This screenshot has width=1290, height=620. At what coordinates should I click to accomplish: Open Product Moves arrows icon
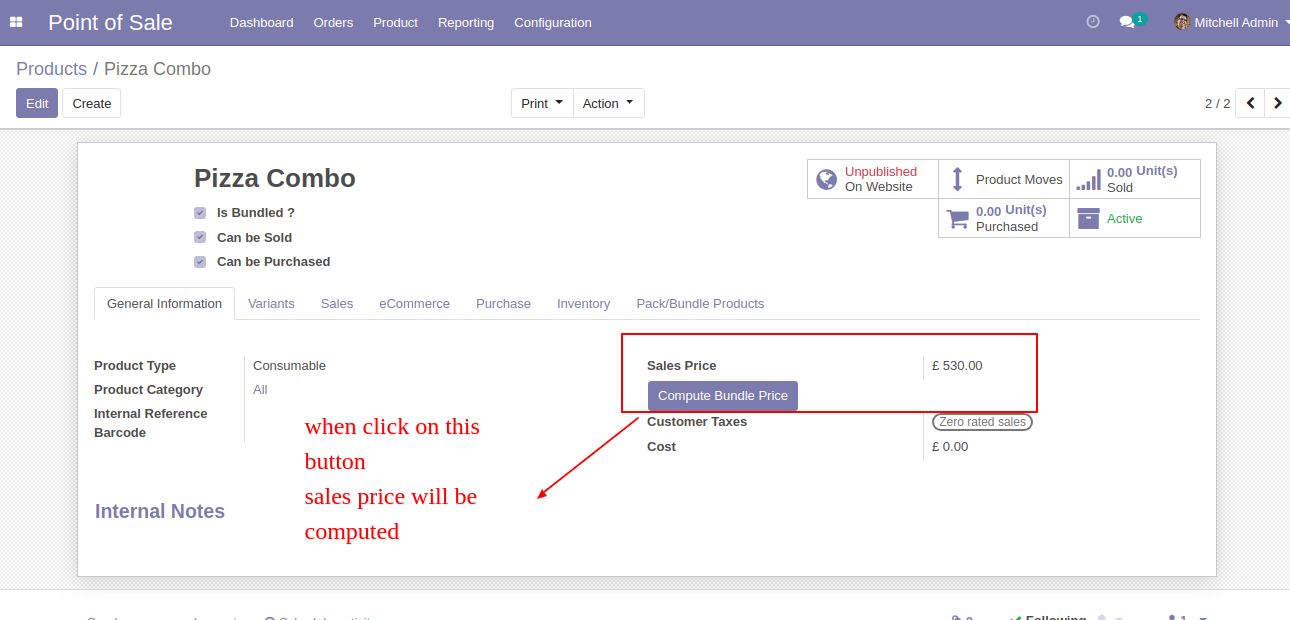pyautogui.click(x=957, y=179)
